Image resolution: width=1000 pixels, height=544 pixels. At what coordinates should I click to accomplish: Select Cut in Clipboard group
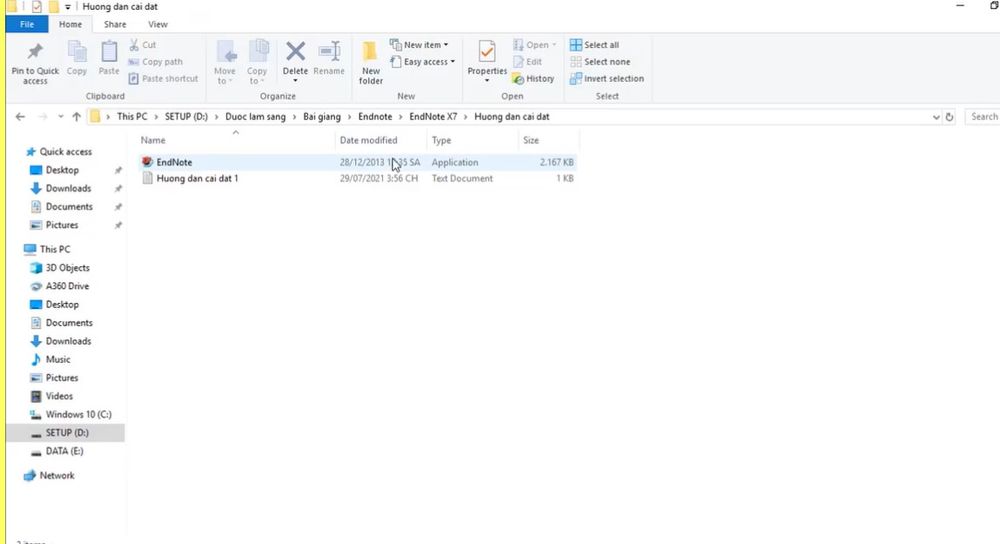pos(143,45)
